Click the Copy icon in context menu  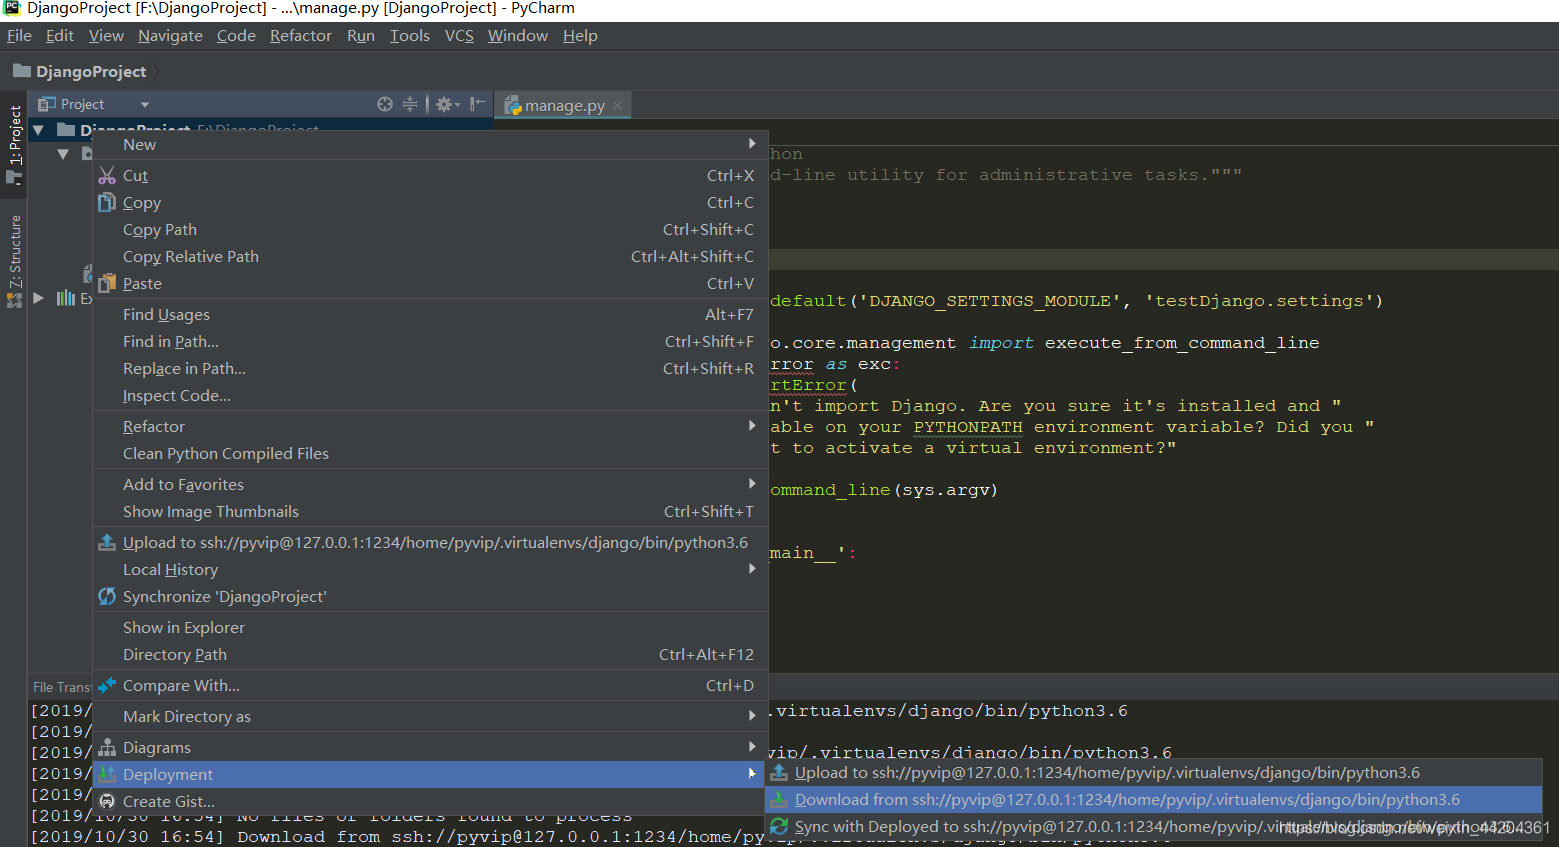[107, 203]
